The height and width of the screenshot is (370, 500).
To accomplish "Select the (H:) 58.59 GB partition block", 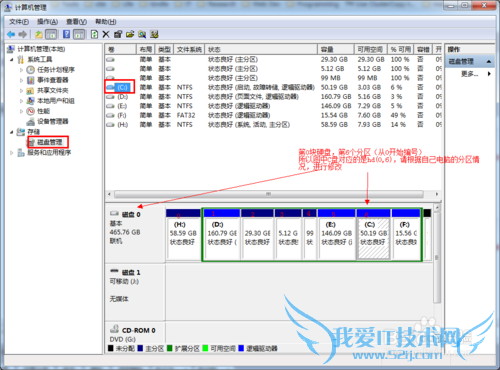I will (x=183, y=234).
